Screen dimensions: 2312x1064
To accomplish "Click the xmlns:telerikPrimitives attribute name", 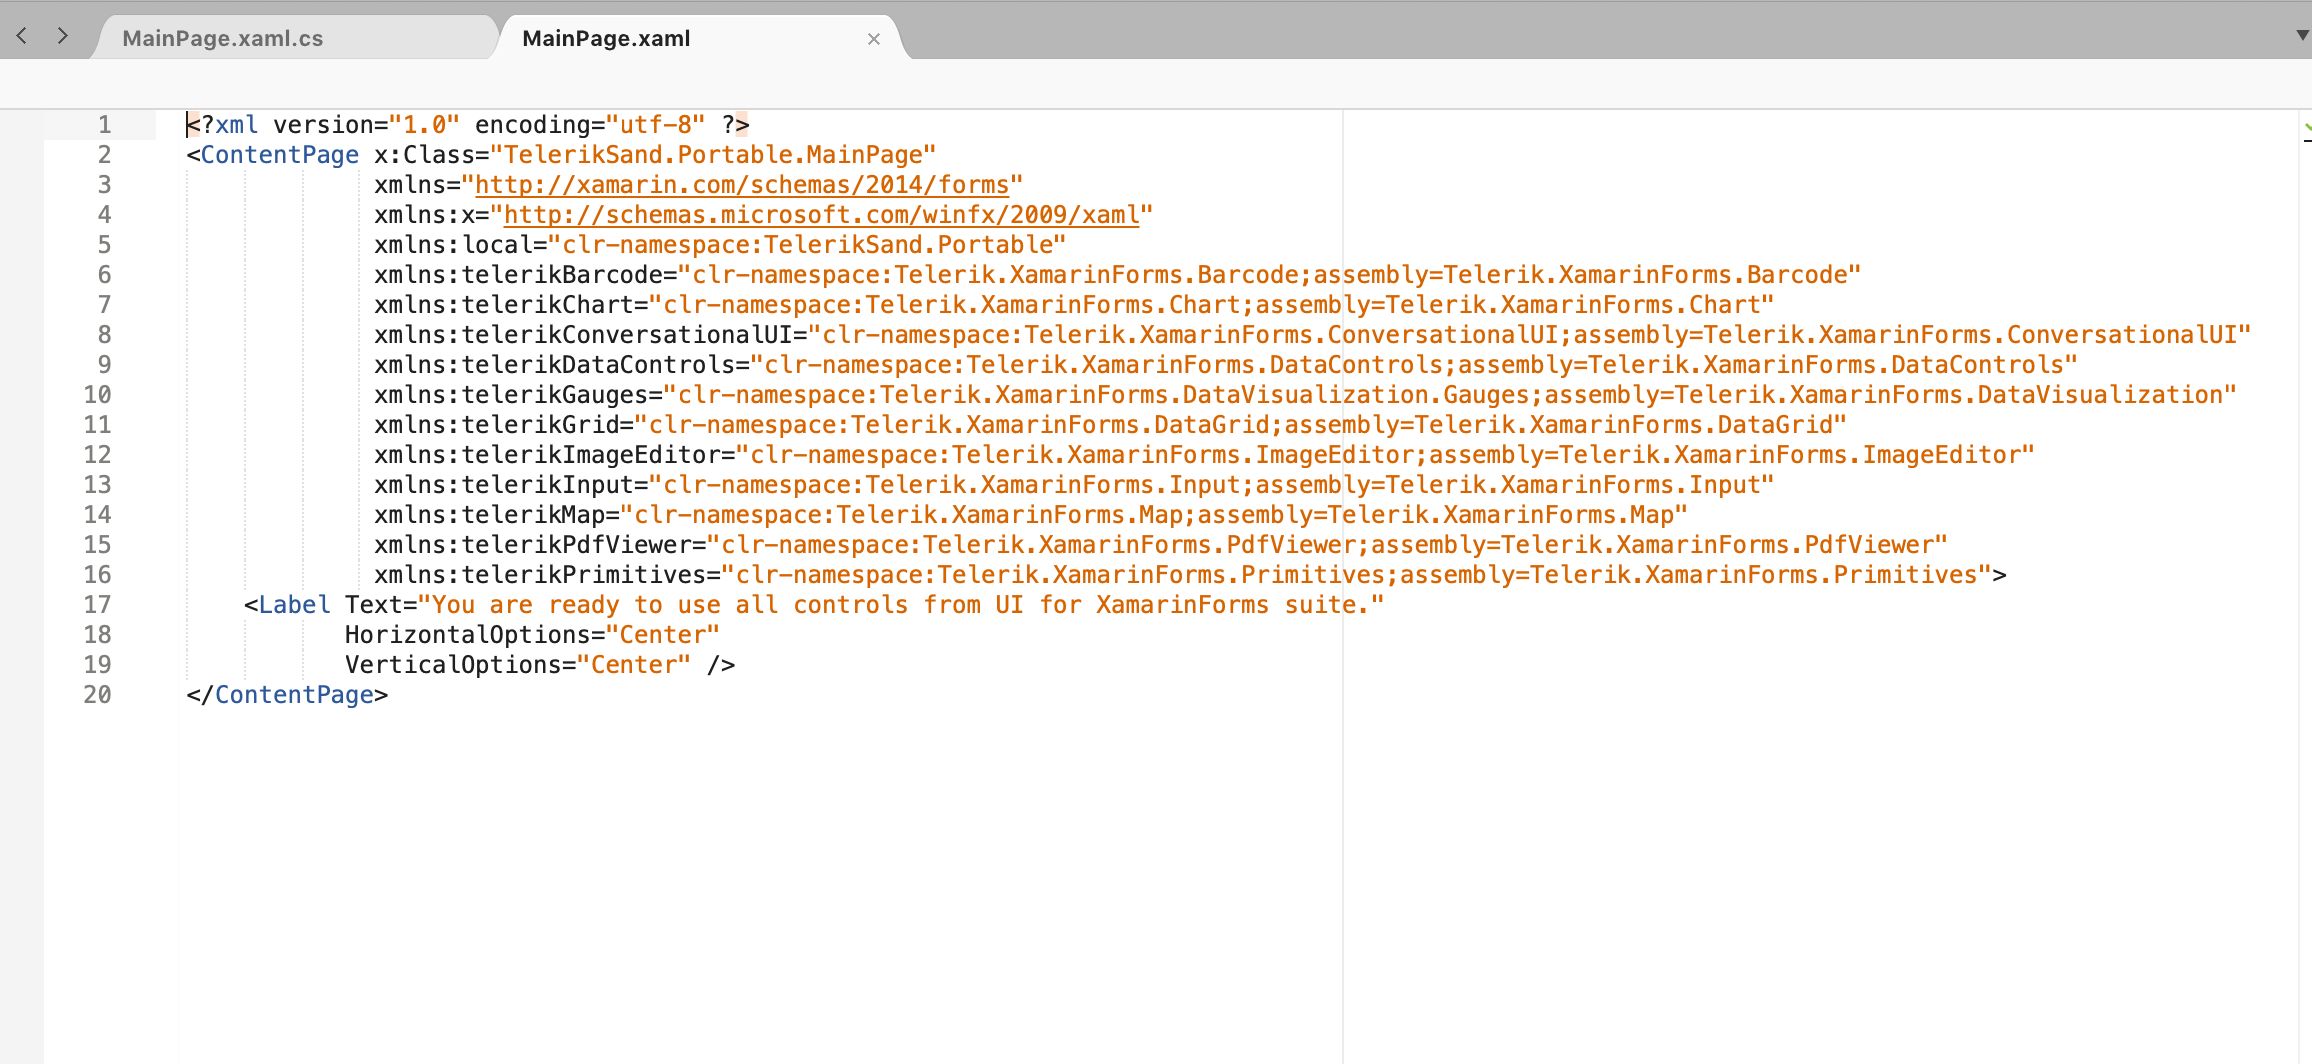I will point(540,575).
